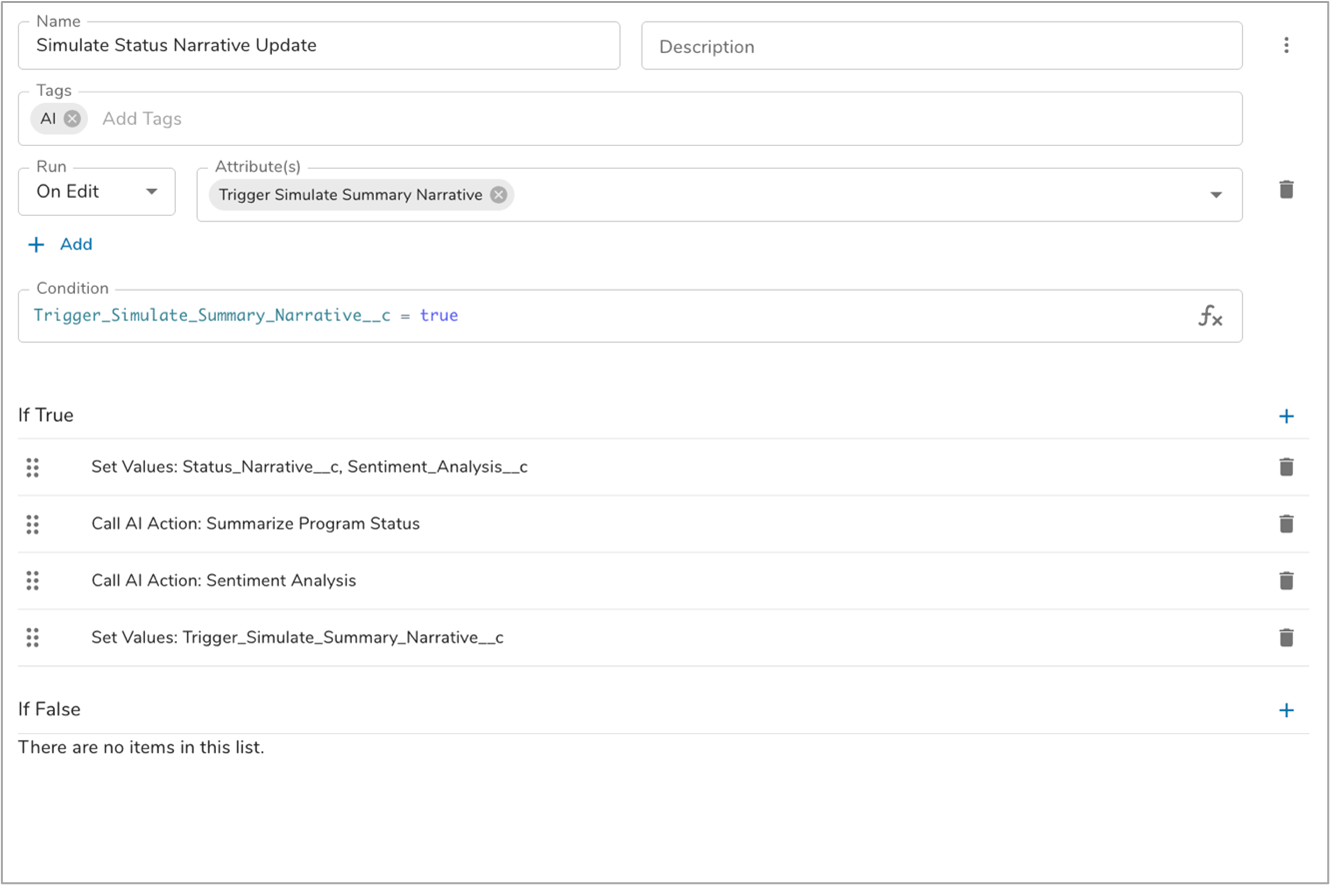Delete Summarize Program Status AI action
The image size is (1330, 885).
1286,524
